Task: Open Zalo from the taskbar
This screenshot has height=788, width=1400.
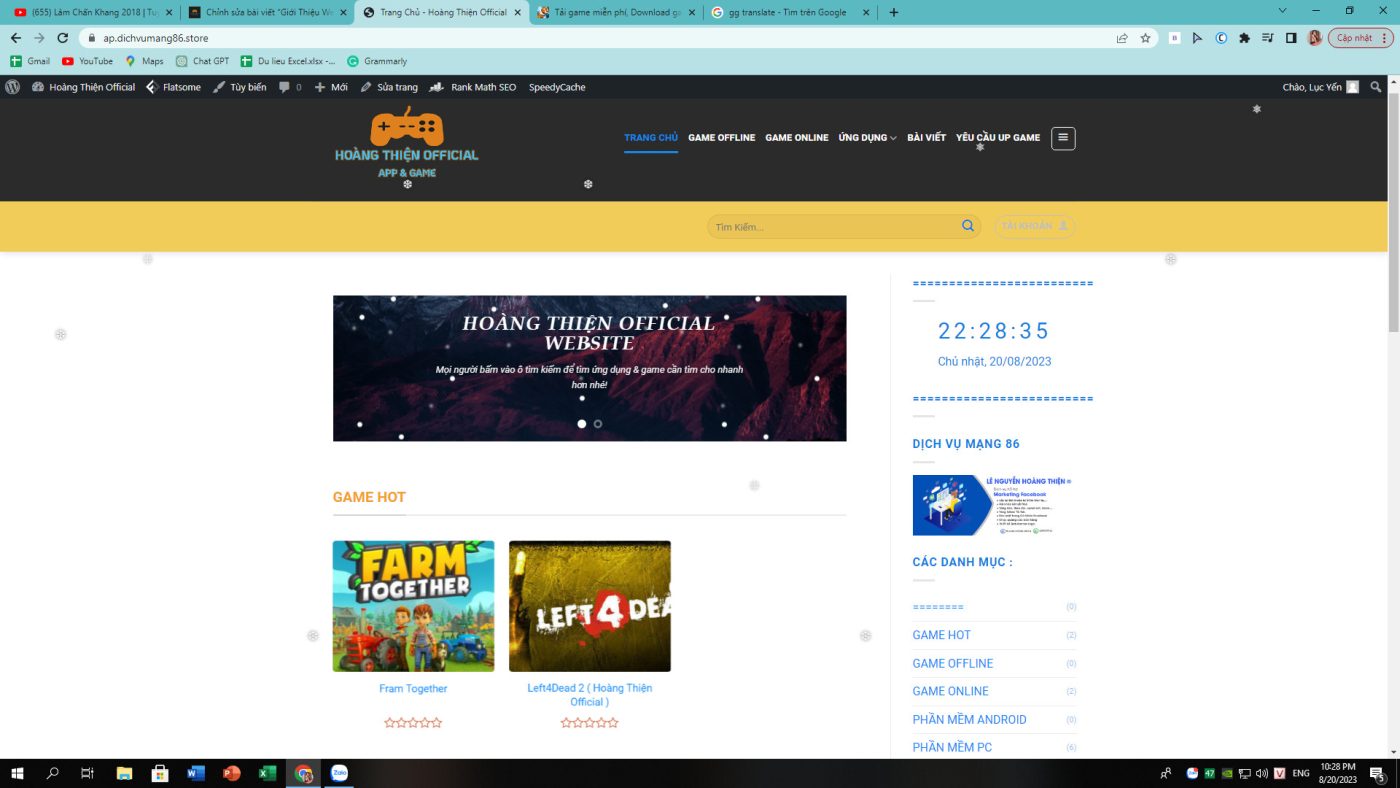Action: [339, 773]
